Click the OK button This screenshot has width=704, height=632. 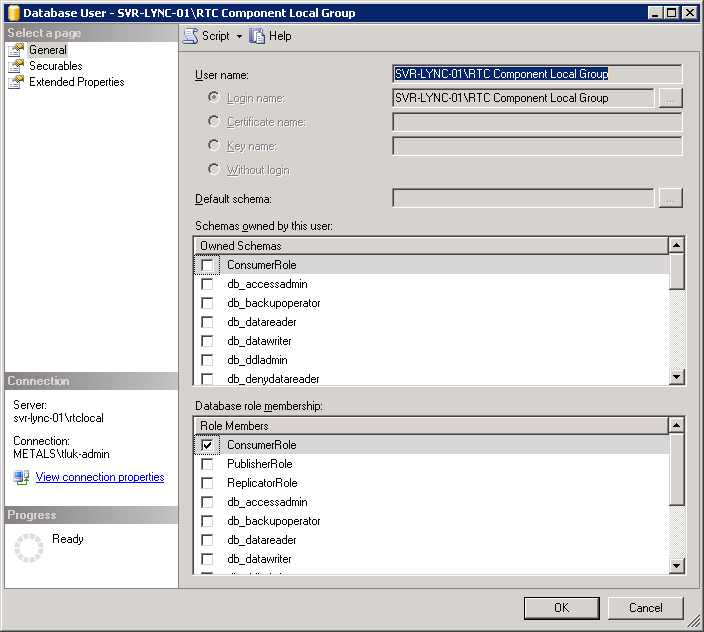562,608
